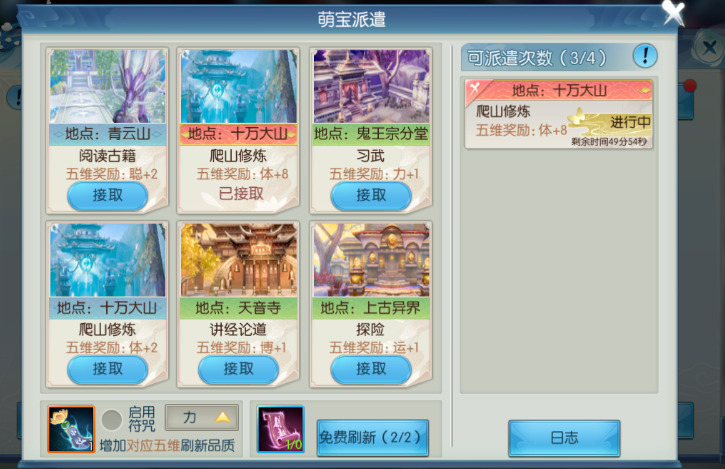Accept the 阅读古籍 task at 青云山
The height and width of the screenshot is (469, 725).
point(107,196)
